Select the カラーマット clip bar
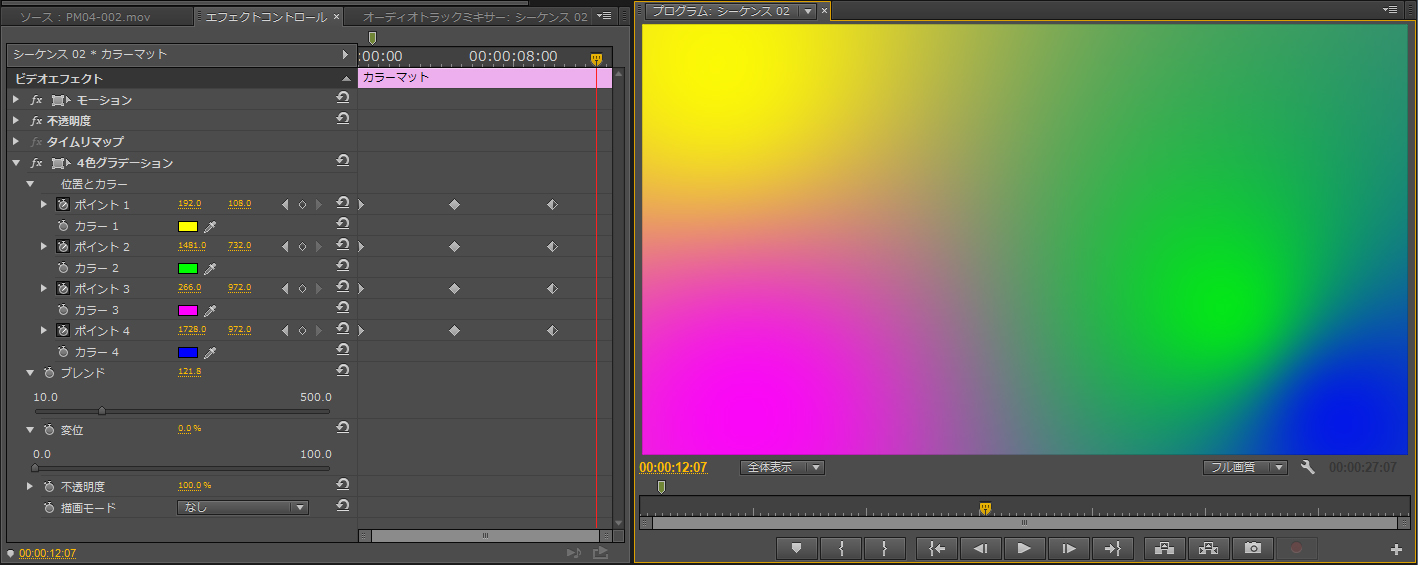Screen dimensions: 1418x565 point(485,77)
